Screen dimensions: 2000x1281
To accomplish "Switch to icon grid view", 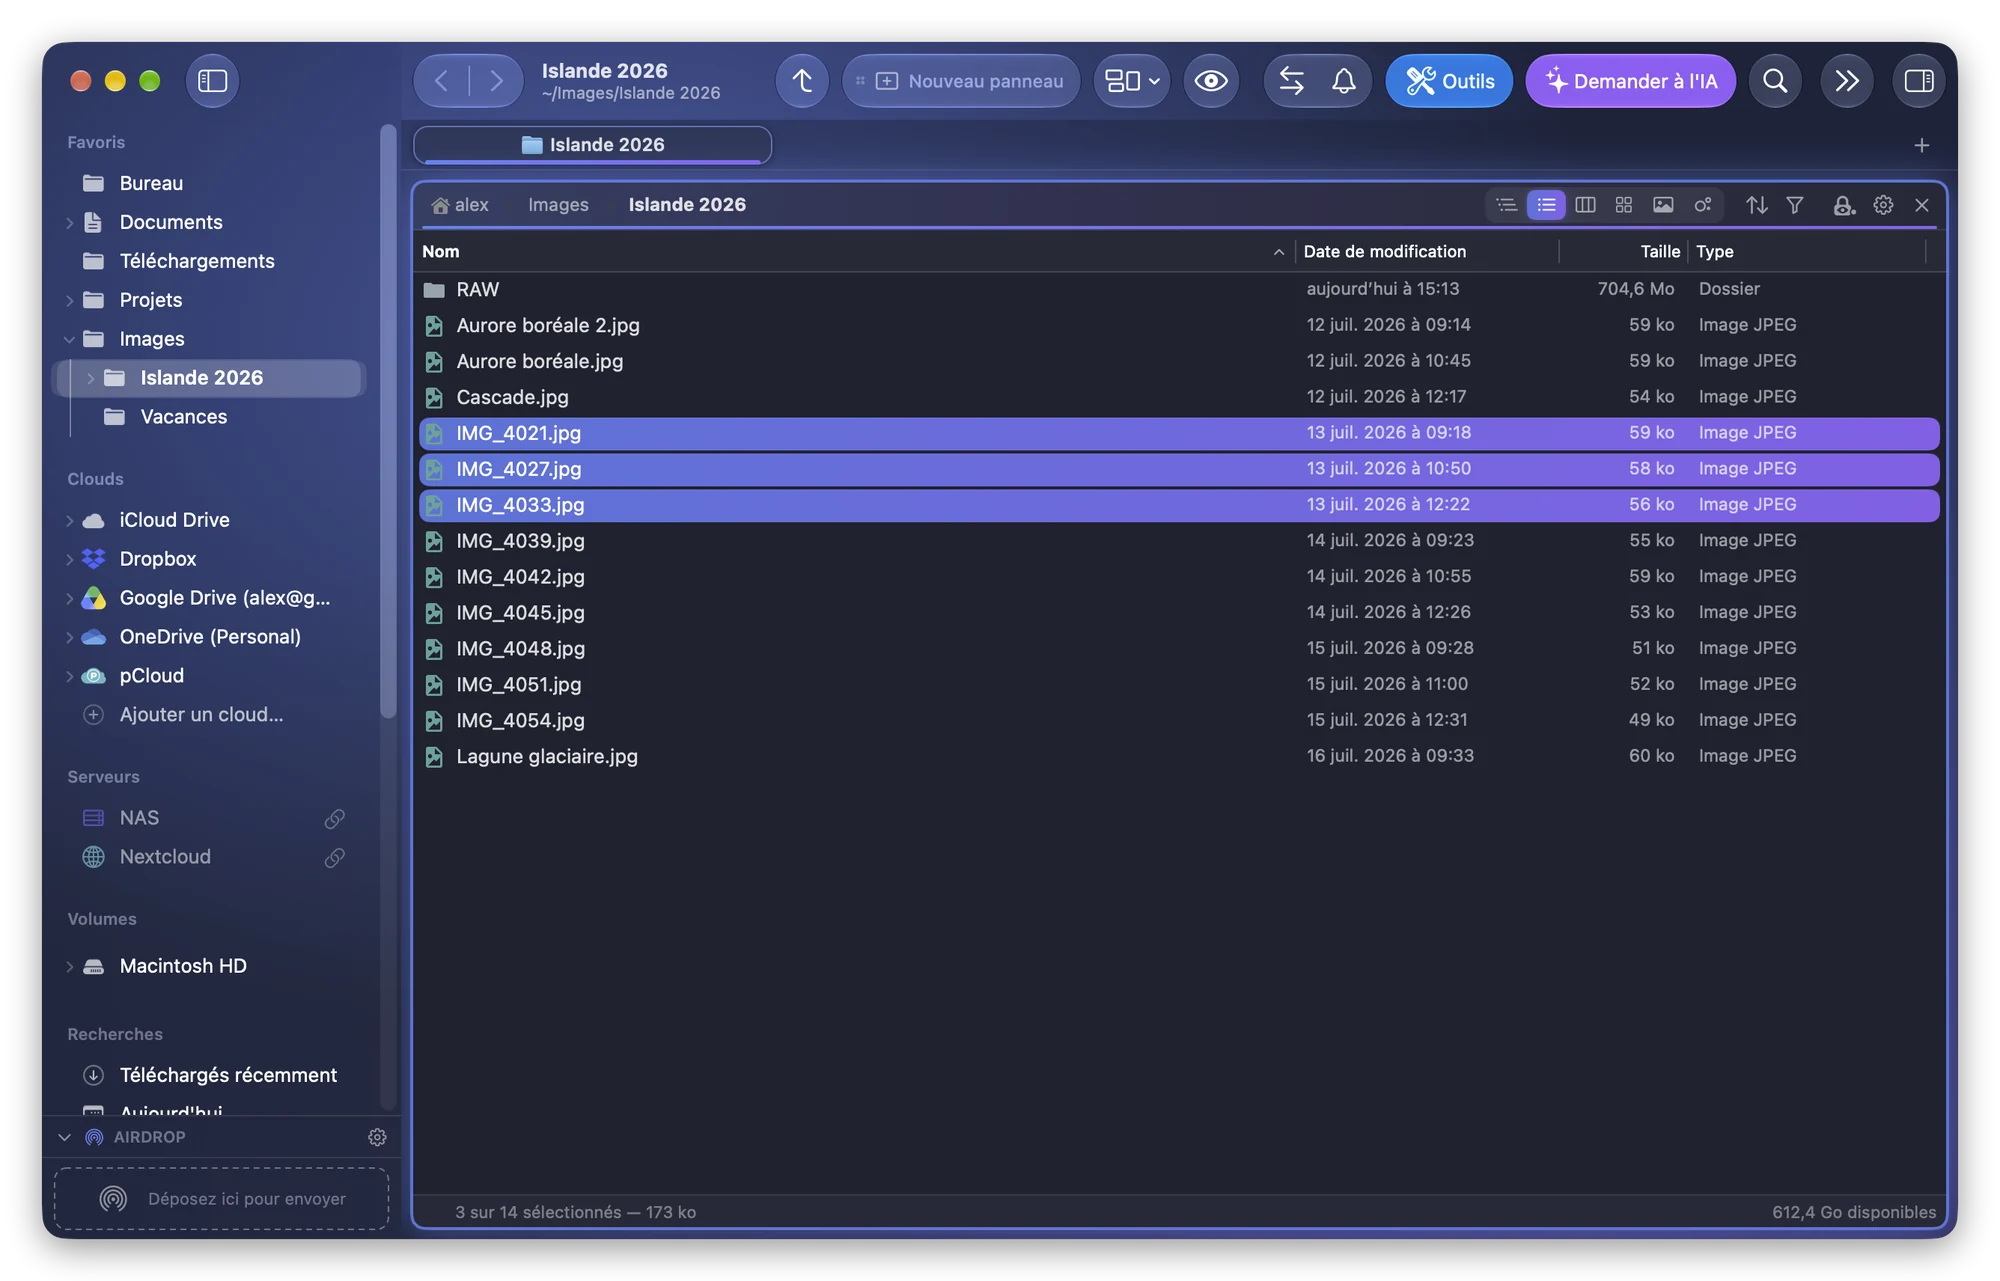I will (1624, 205).
